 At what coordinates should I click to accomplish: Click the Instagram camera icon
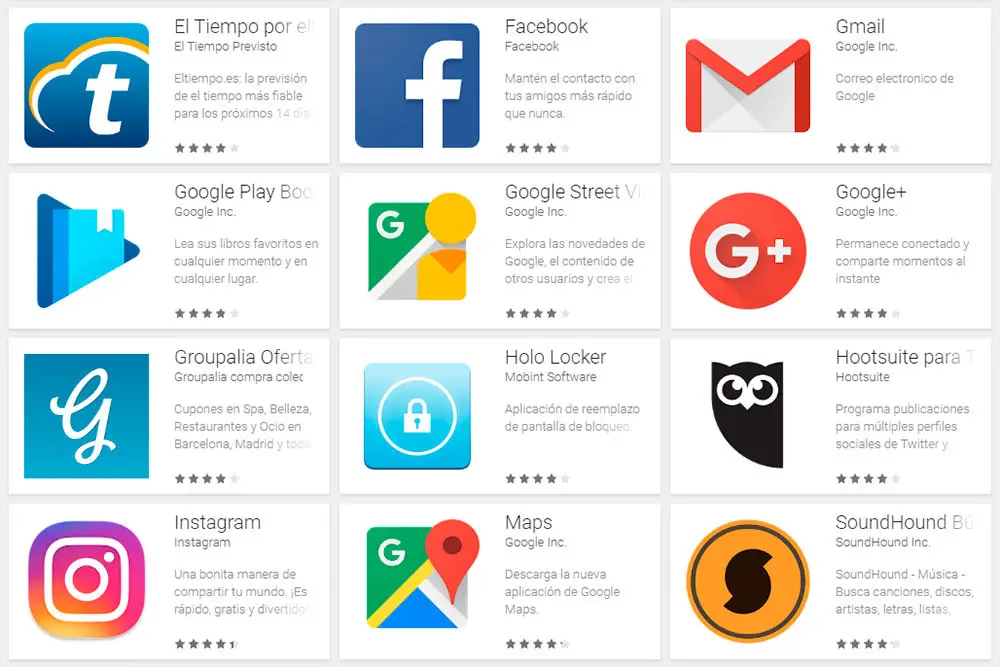click(x=87, y=580)
